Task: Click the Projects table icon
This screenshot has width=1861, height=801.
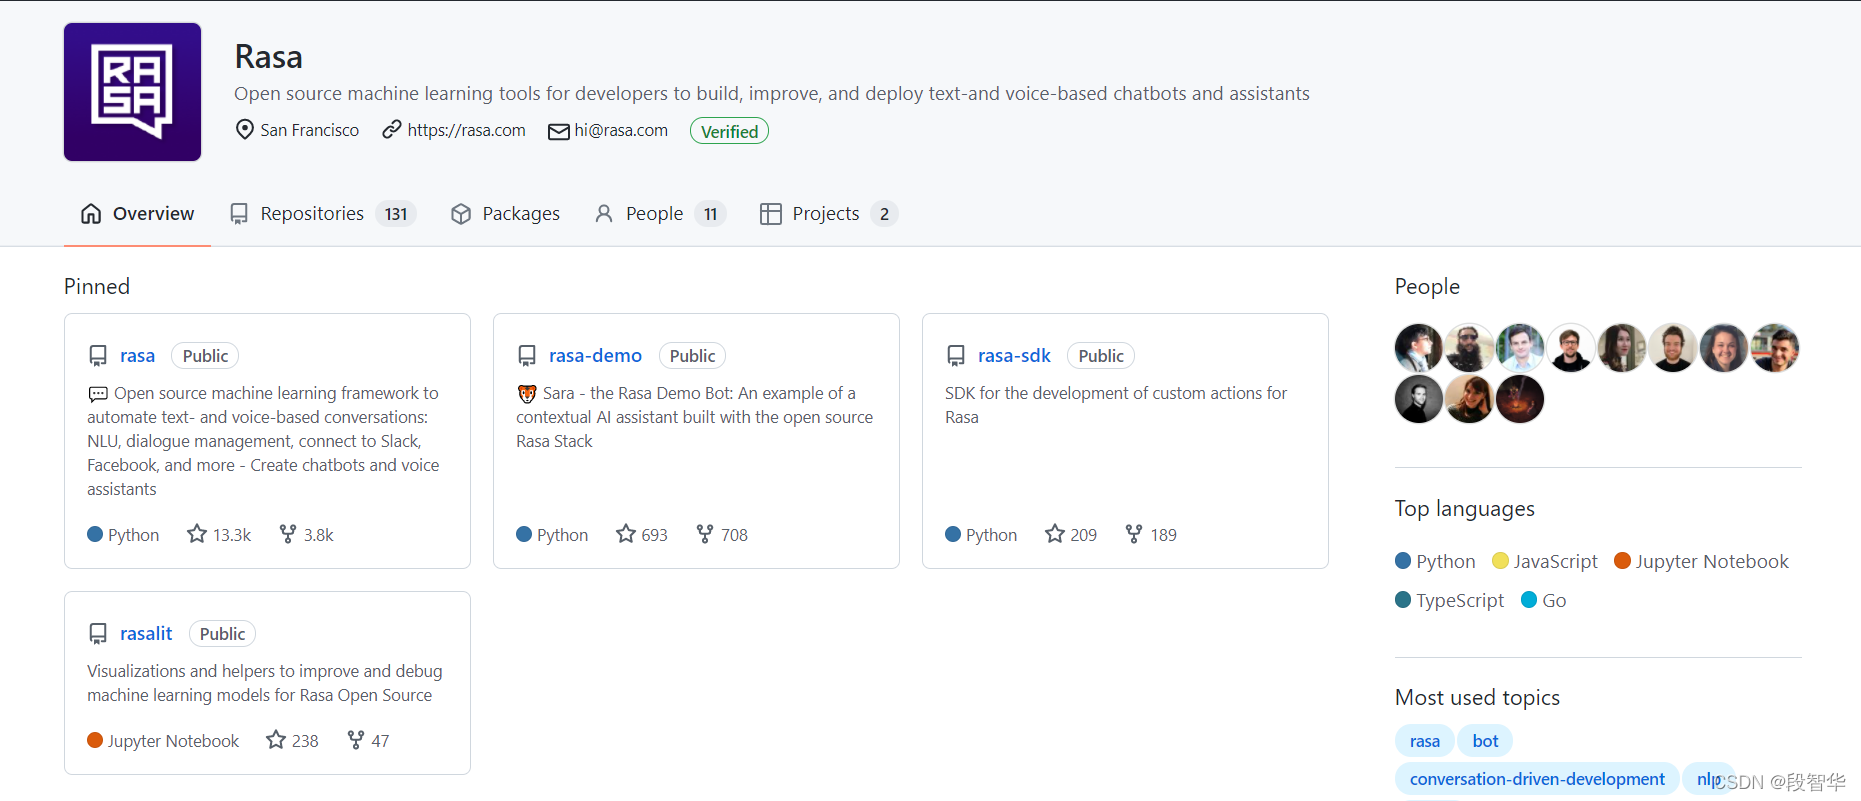Action: [x=770, y=214]
